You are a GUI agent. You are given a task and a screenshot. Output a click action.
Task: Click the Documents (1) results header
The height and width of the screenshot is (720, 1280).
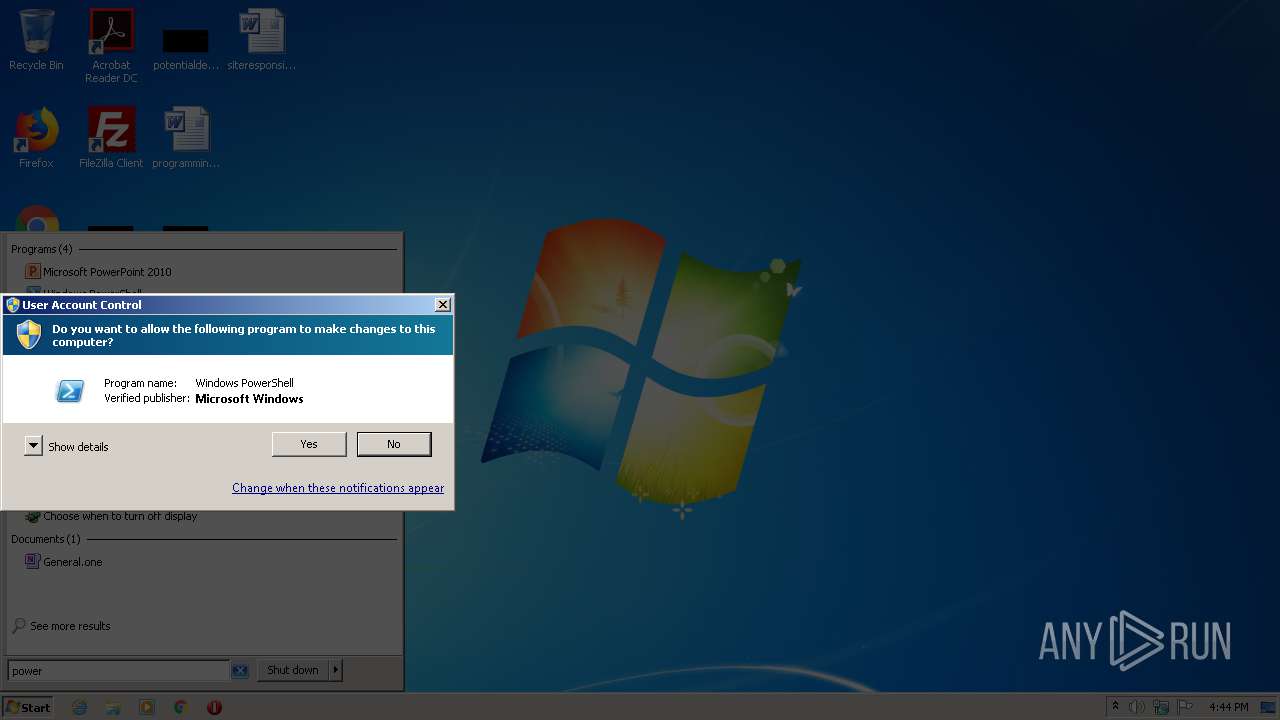[x=45, y=539]
